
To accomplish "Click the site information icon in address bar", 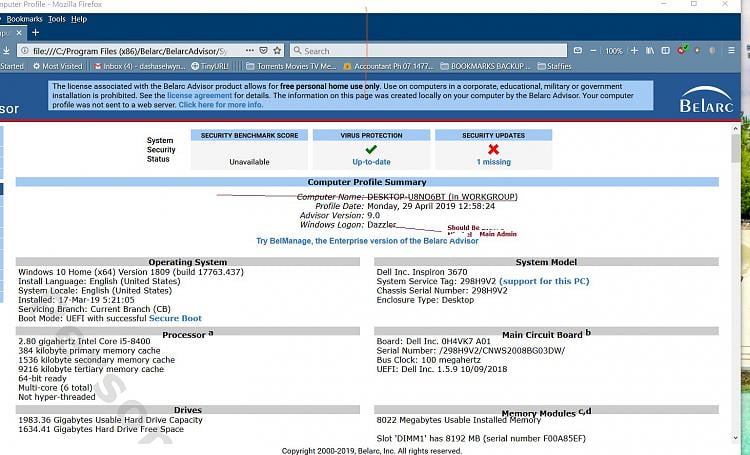I will tap(24, 51).
